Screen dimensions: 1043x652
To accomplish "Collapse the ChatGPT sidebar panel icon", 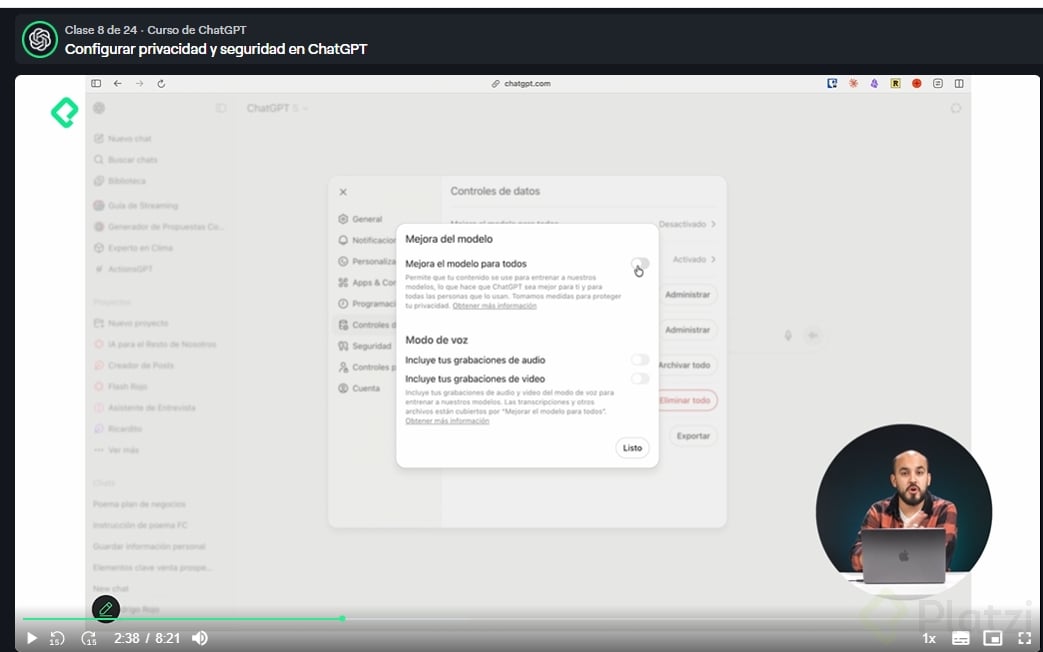I will click(x=221, y=108).
